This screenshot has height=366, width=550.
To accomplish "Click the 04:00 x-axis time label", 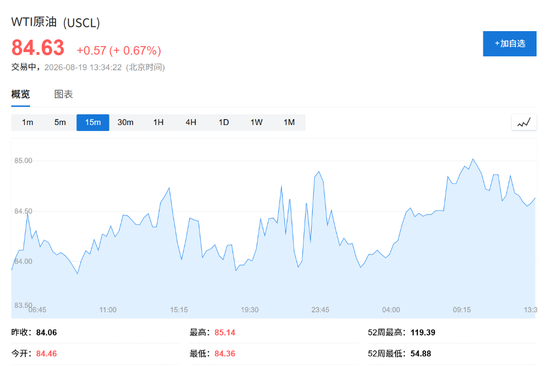I will (x=391, y=310).
